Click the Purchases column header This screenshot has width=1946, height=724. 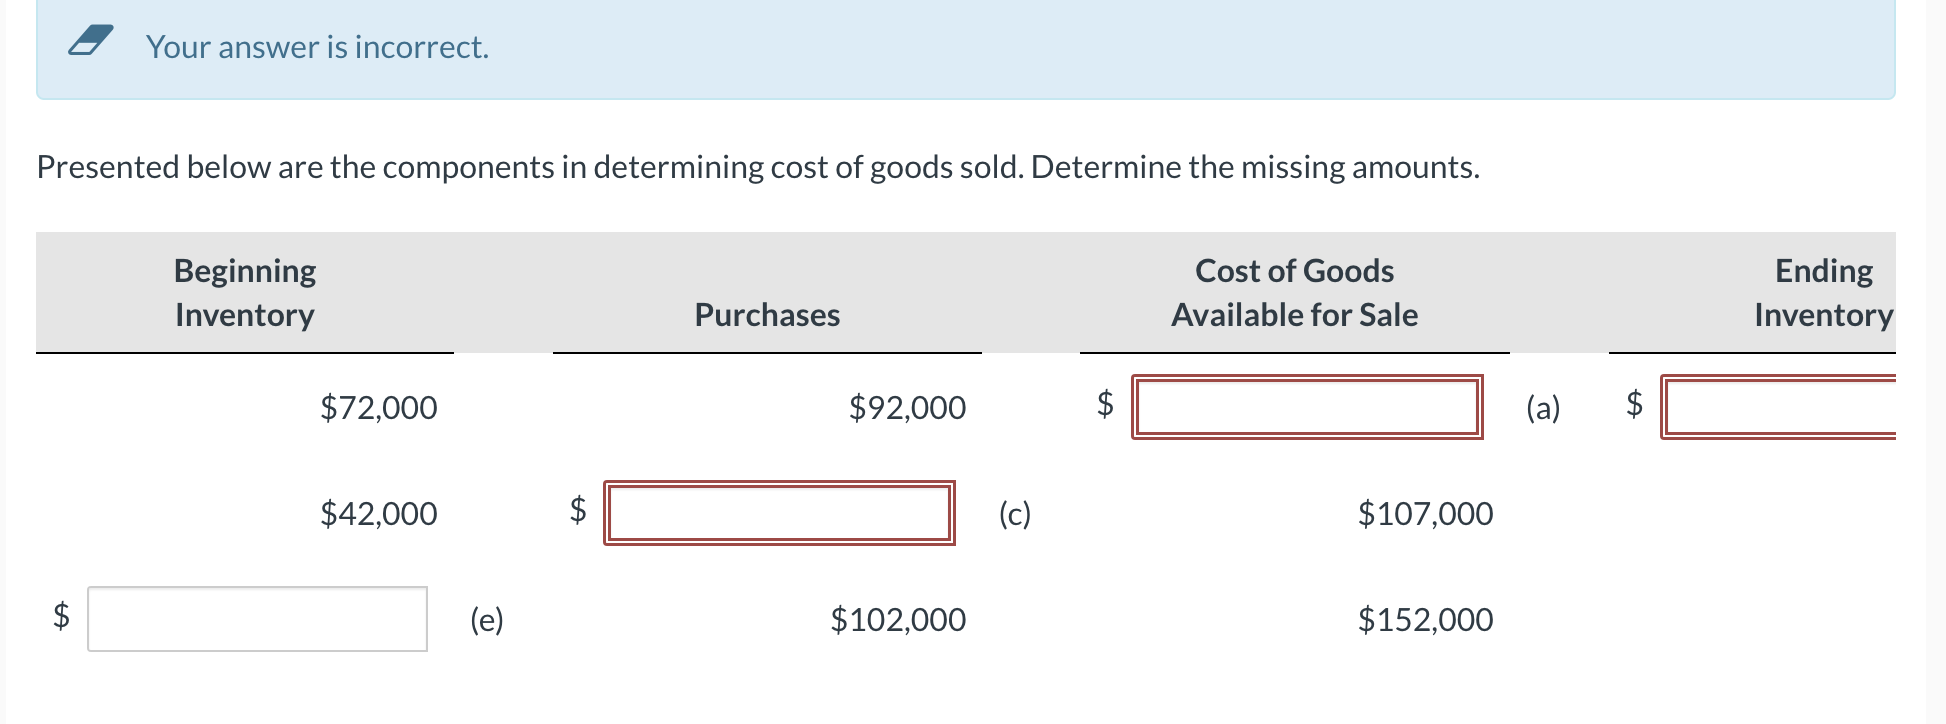pyautogui.click(x=767, y=315)
